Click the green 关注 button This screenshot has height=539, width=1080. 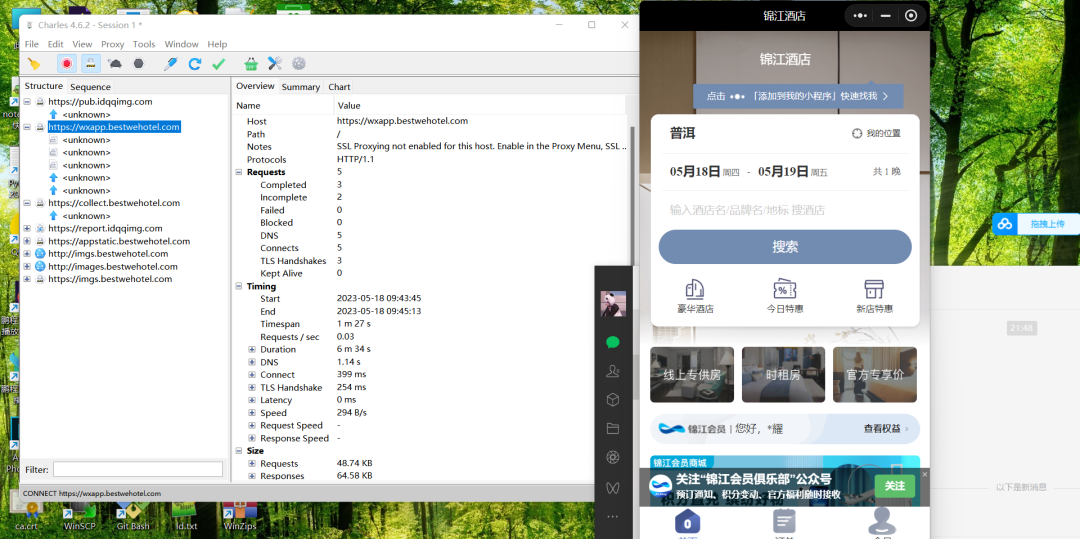point(895,486)
